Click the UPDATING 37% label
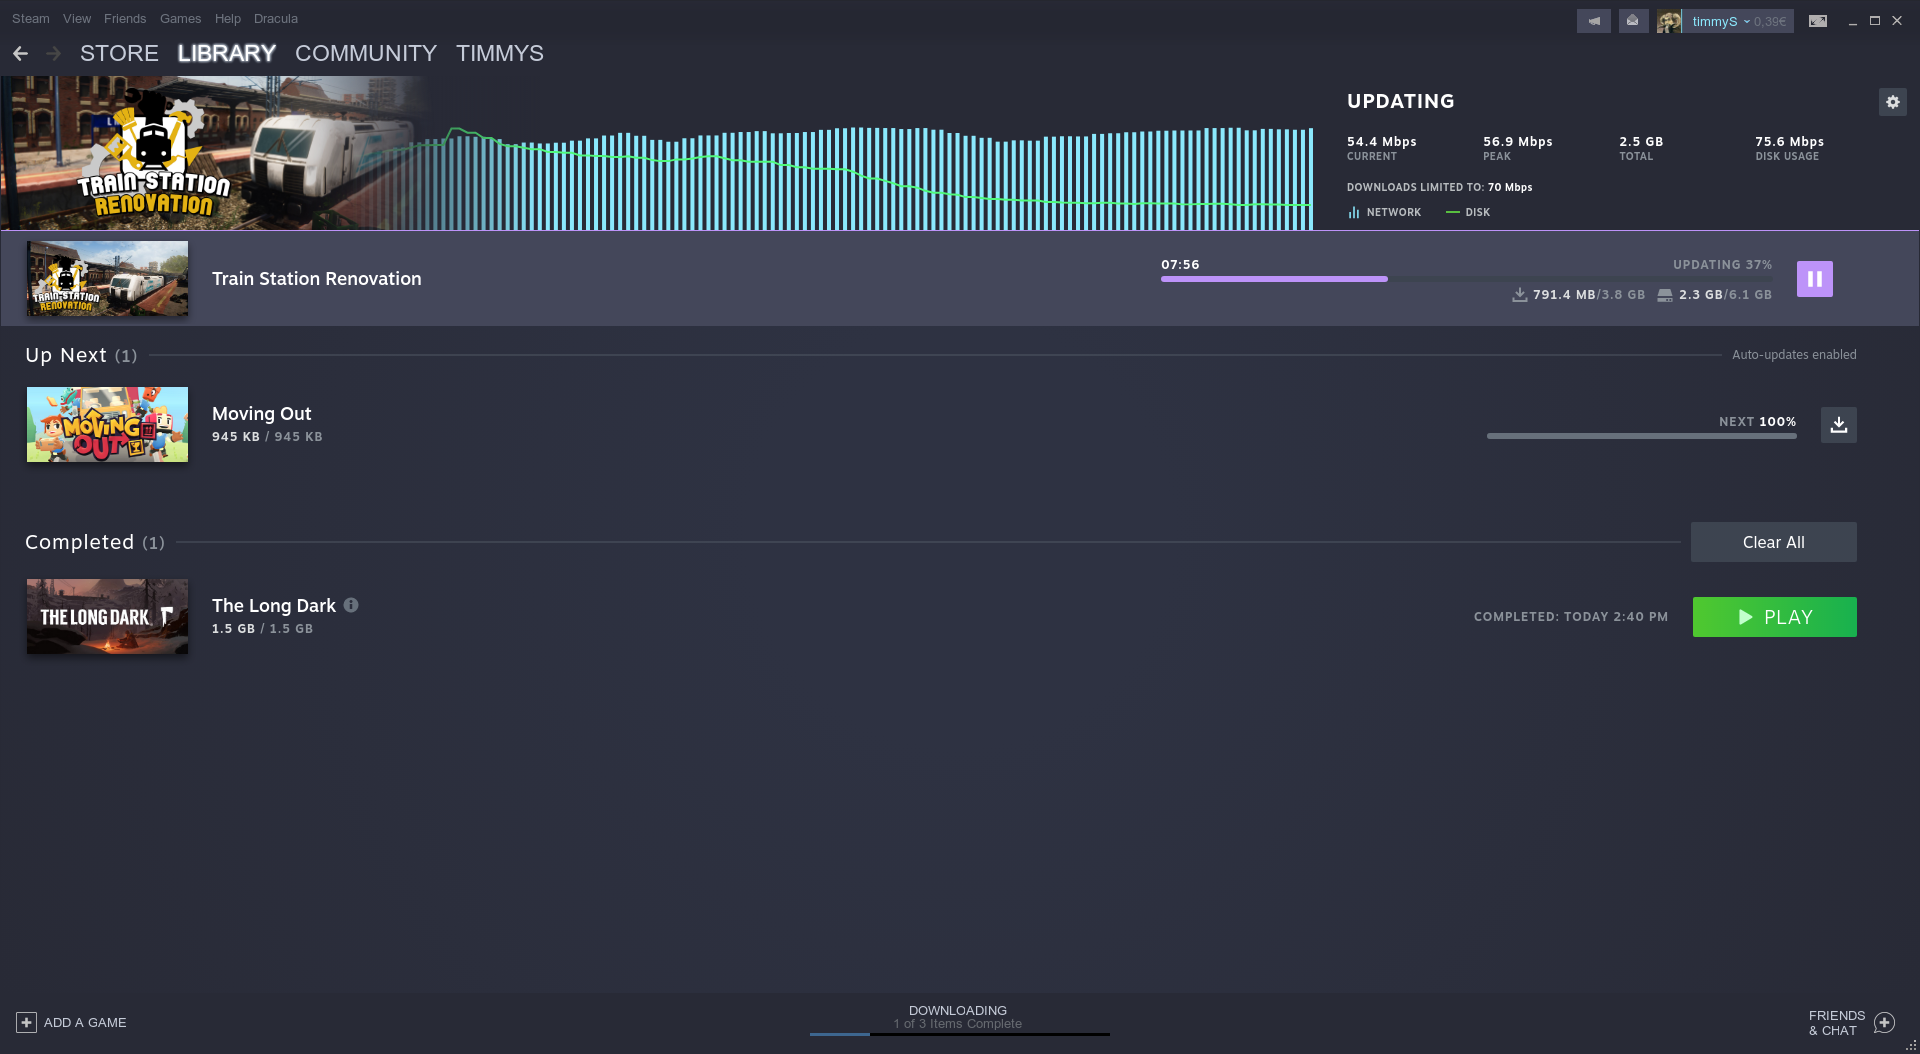Viewport: 1920px width, 1054px height. point(1722,264)
